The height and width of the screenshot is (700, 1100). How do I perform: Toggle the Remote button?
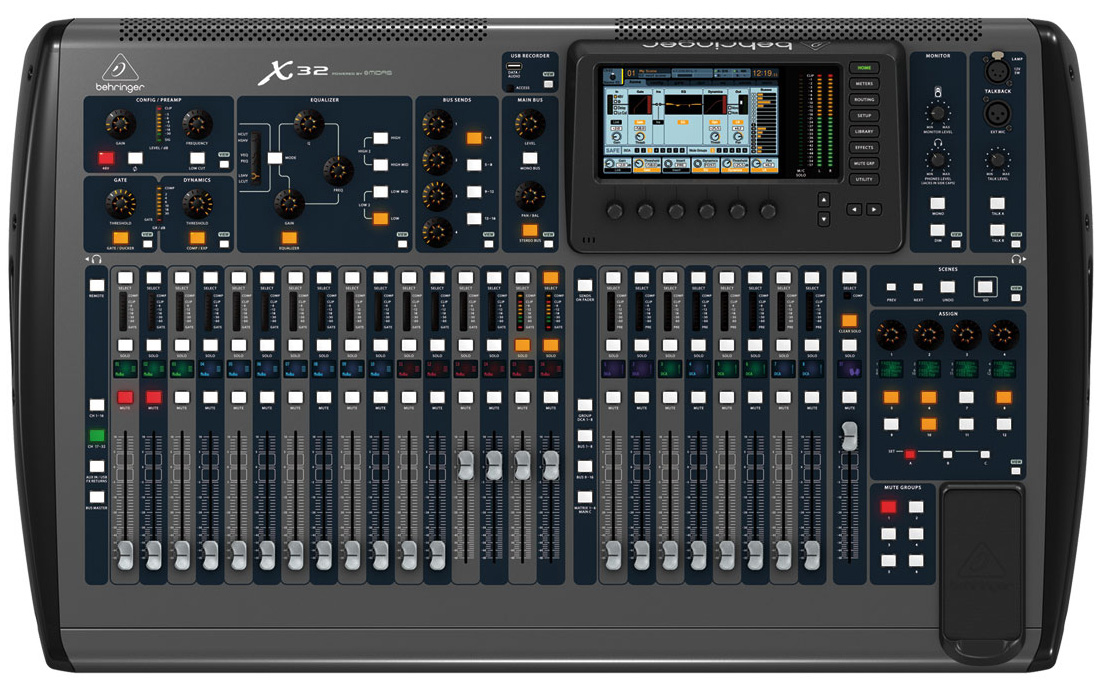[x=97, y=285]
